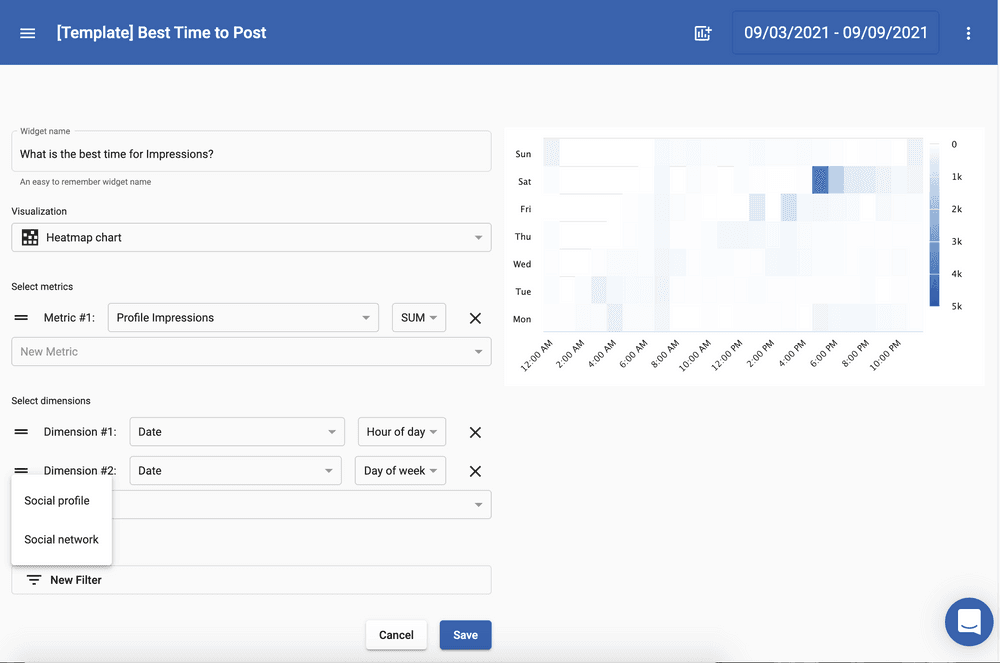The height and width of the screenshot is (663, 1000).
Task: Change the SUM aggregation dropdown
Action: [419, 318]
